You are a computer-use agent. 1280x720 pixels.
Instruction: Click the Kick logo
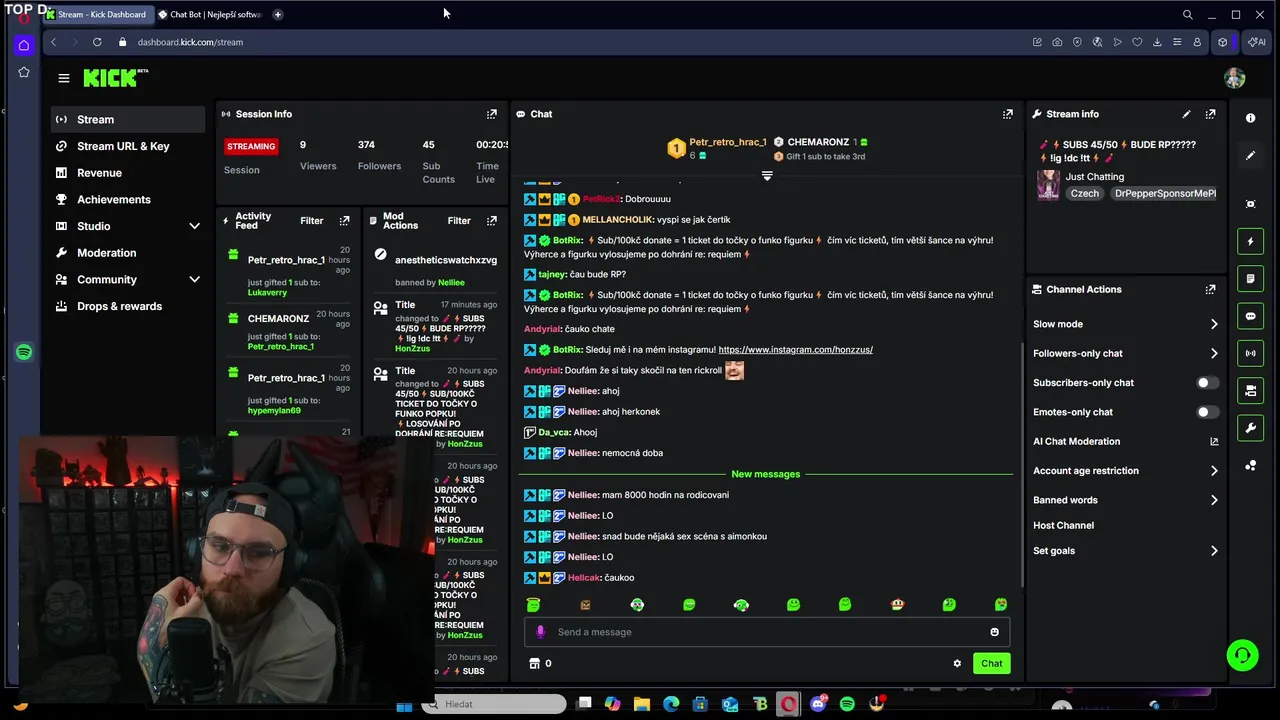tap(116, 78)
